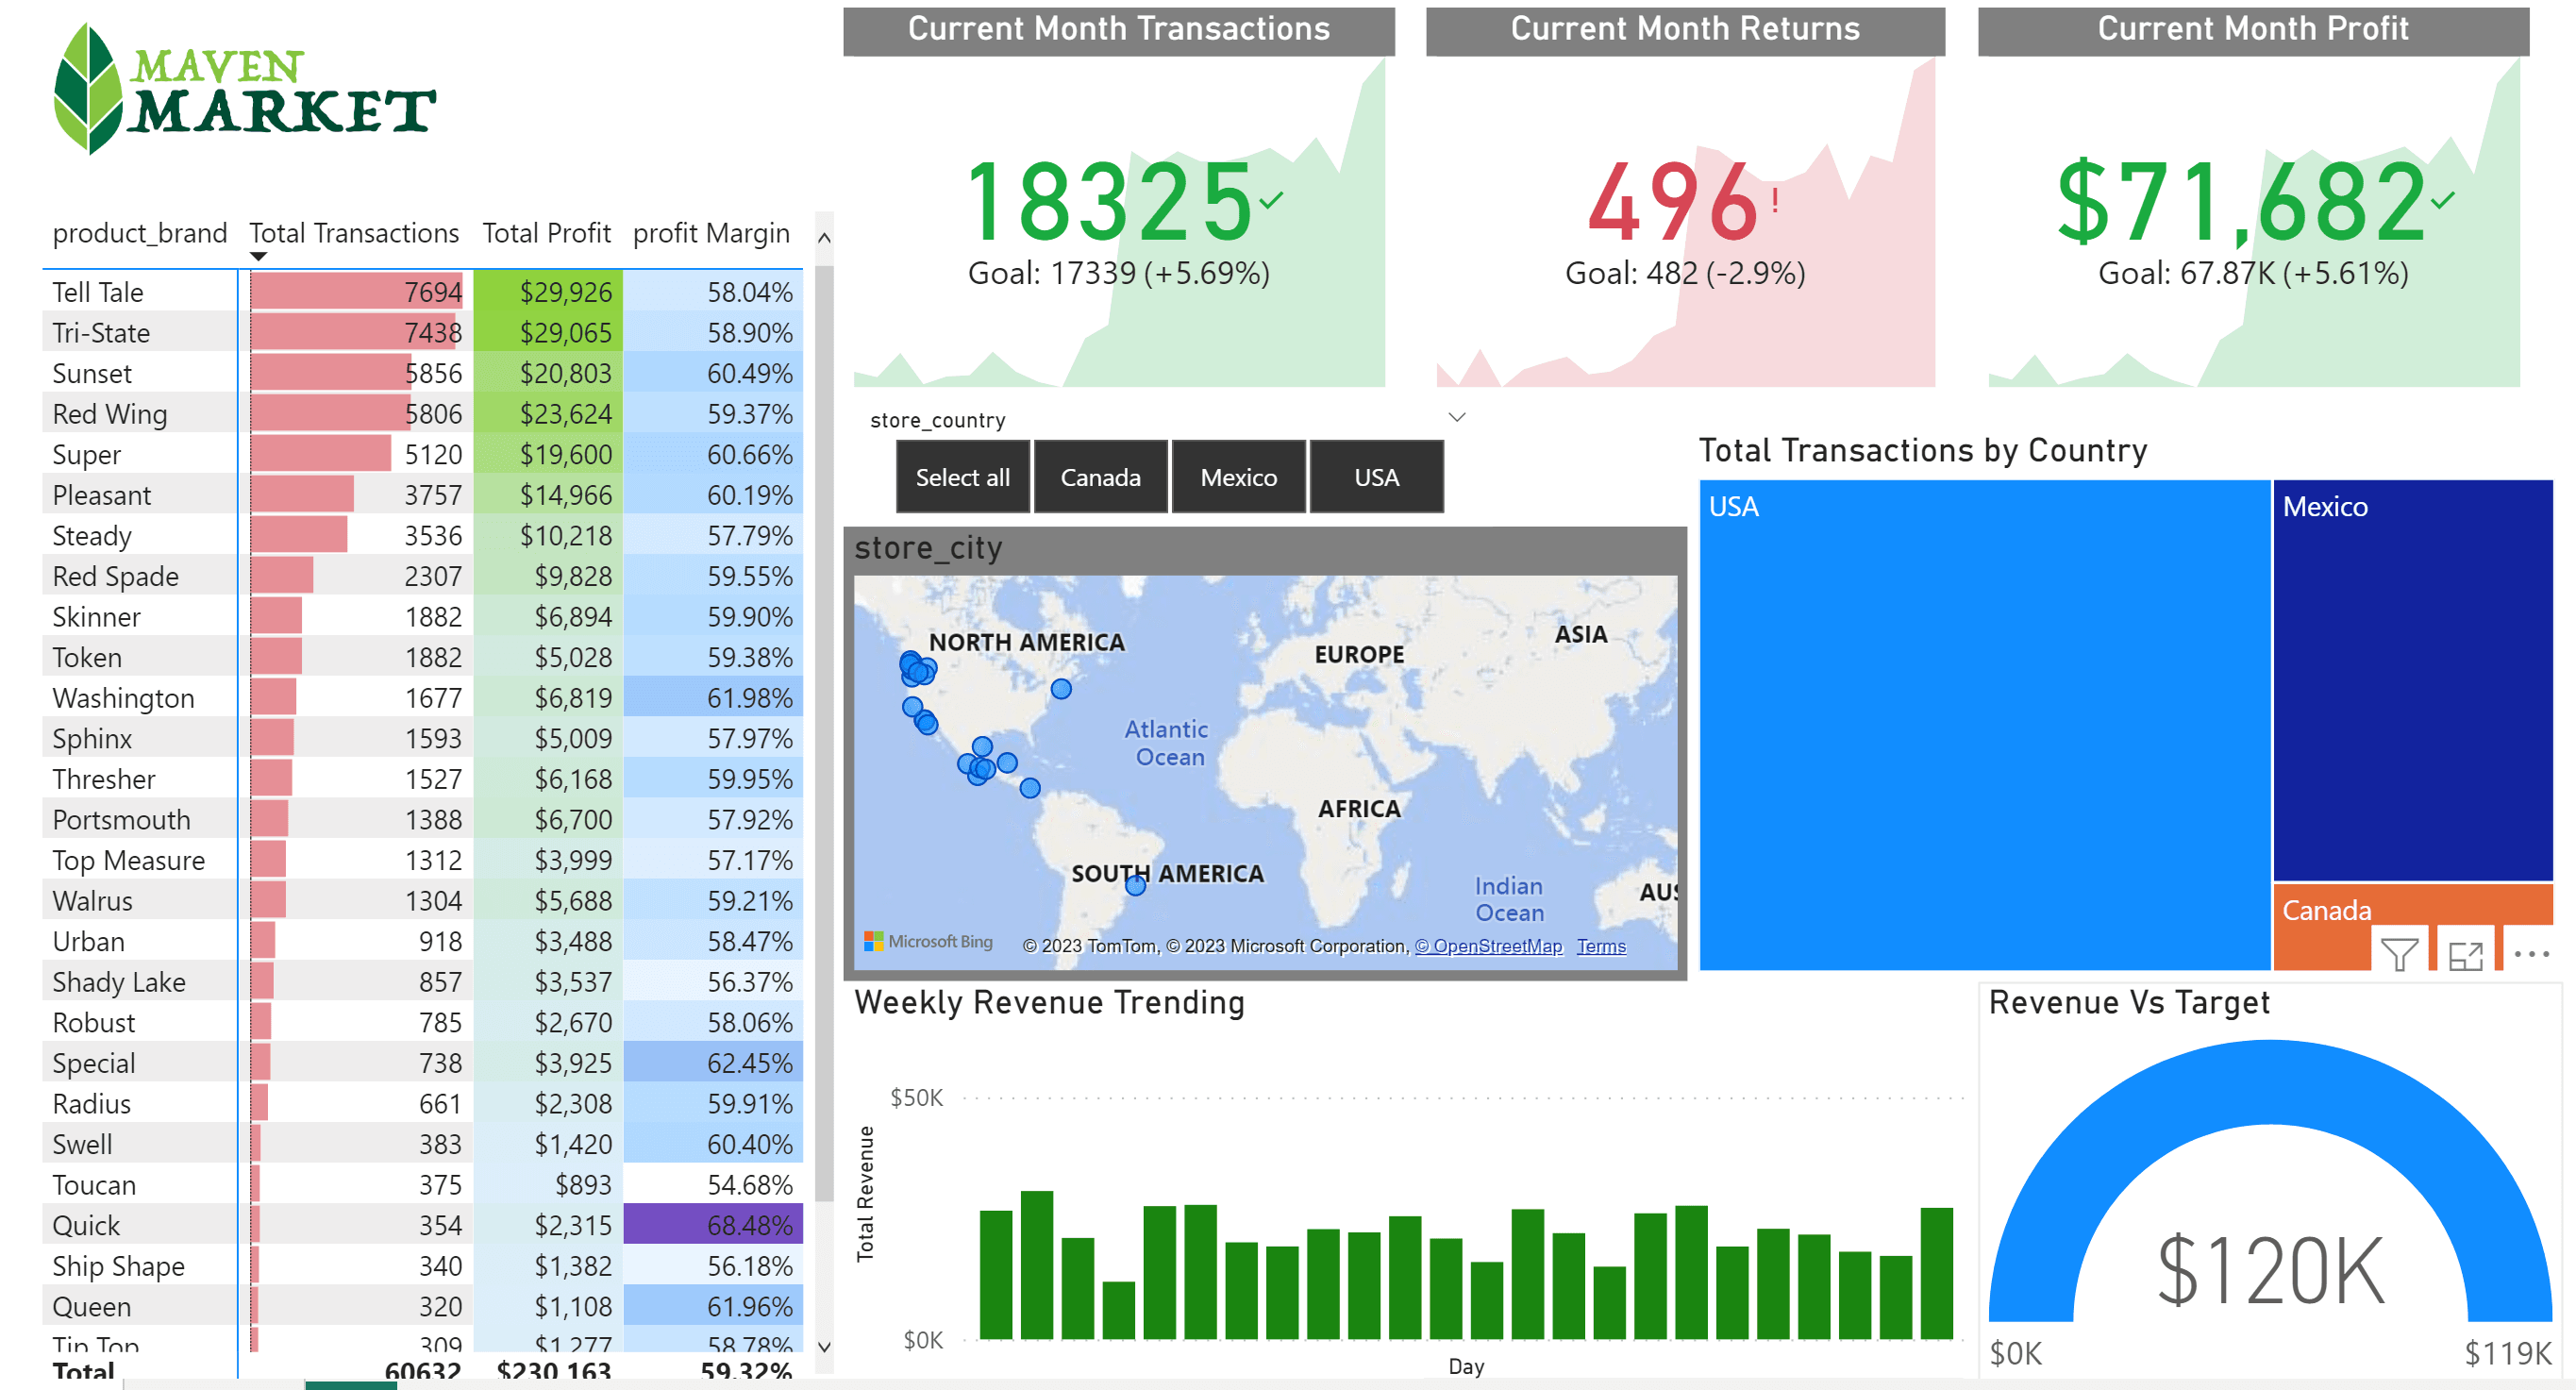This screenshot has width=2576, height=1390.
Task: Toggle the Mexico country slicer button
Action: (1238, 478)
